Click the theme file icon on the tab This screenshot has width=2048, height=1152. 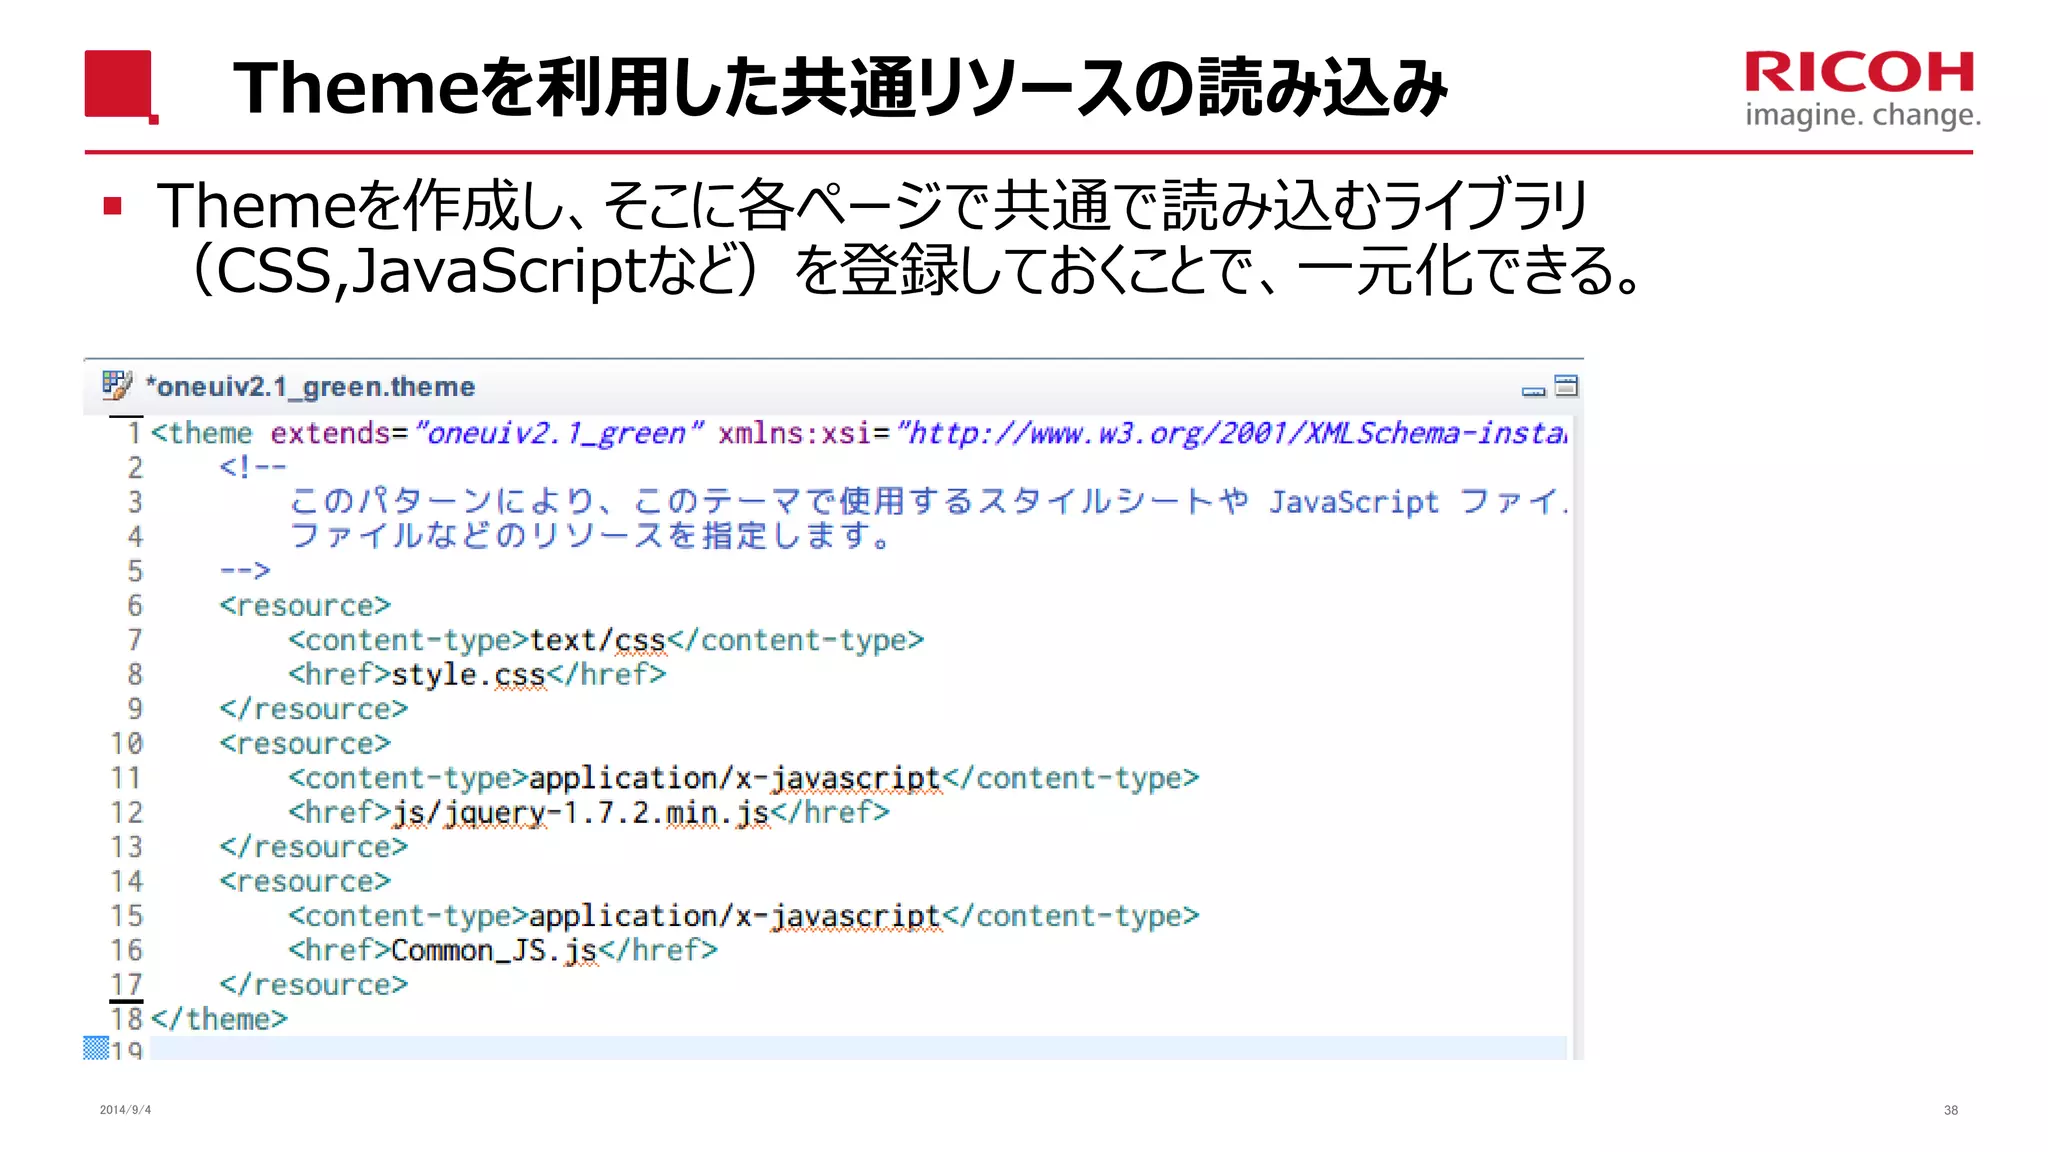tap(117, 385)
